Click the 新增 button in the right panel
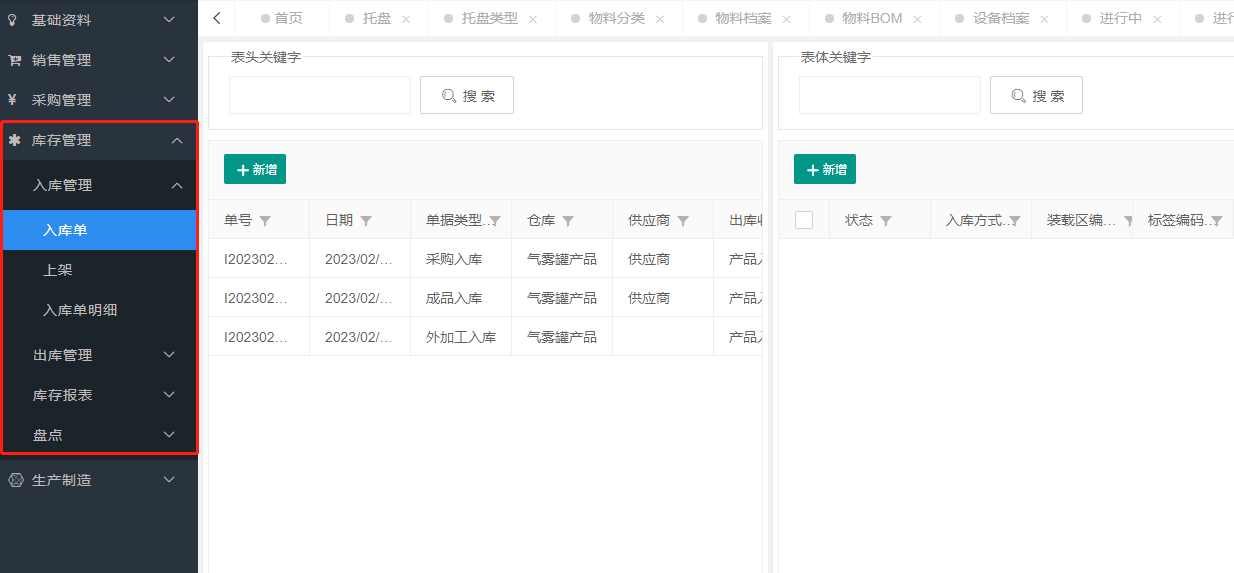The height and width of the screenshot is (573, 1234). (825, 170)
